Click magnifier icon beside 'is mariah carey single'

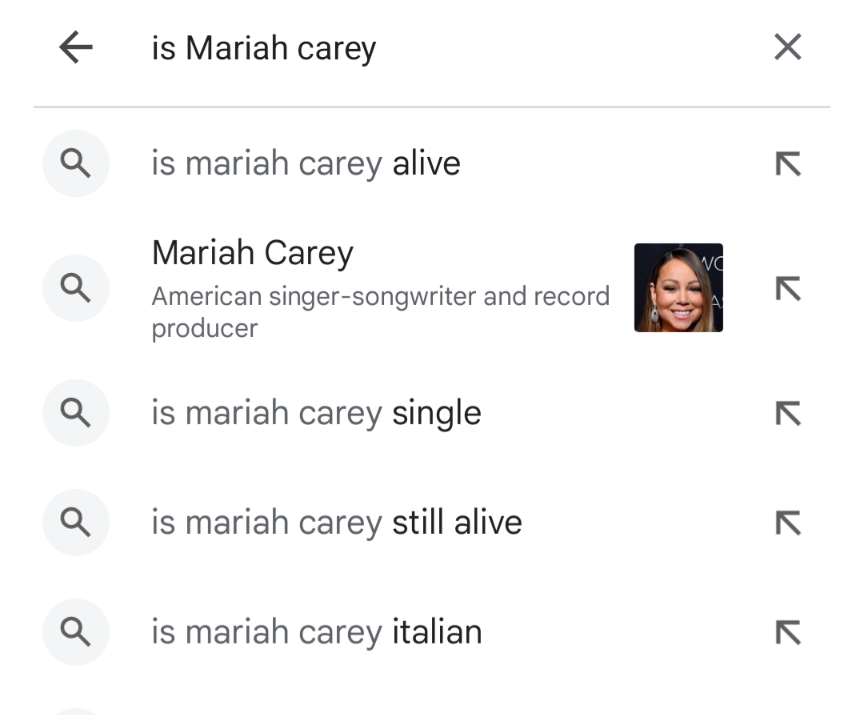[76, 412]
